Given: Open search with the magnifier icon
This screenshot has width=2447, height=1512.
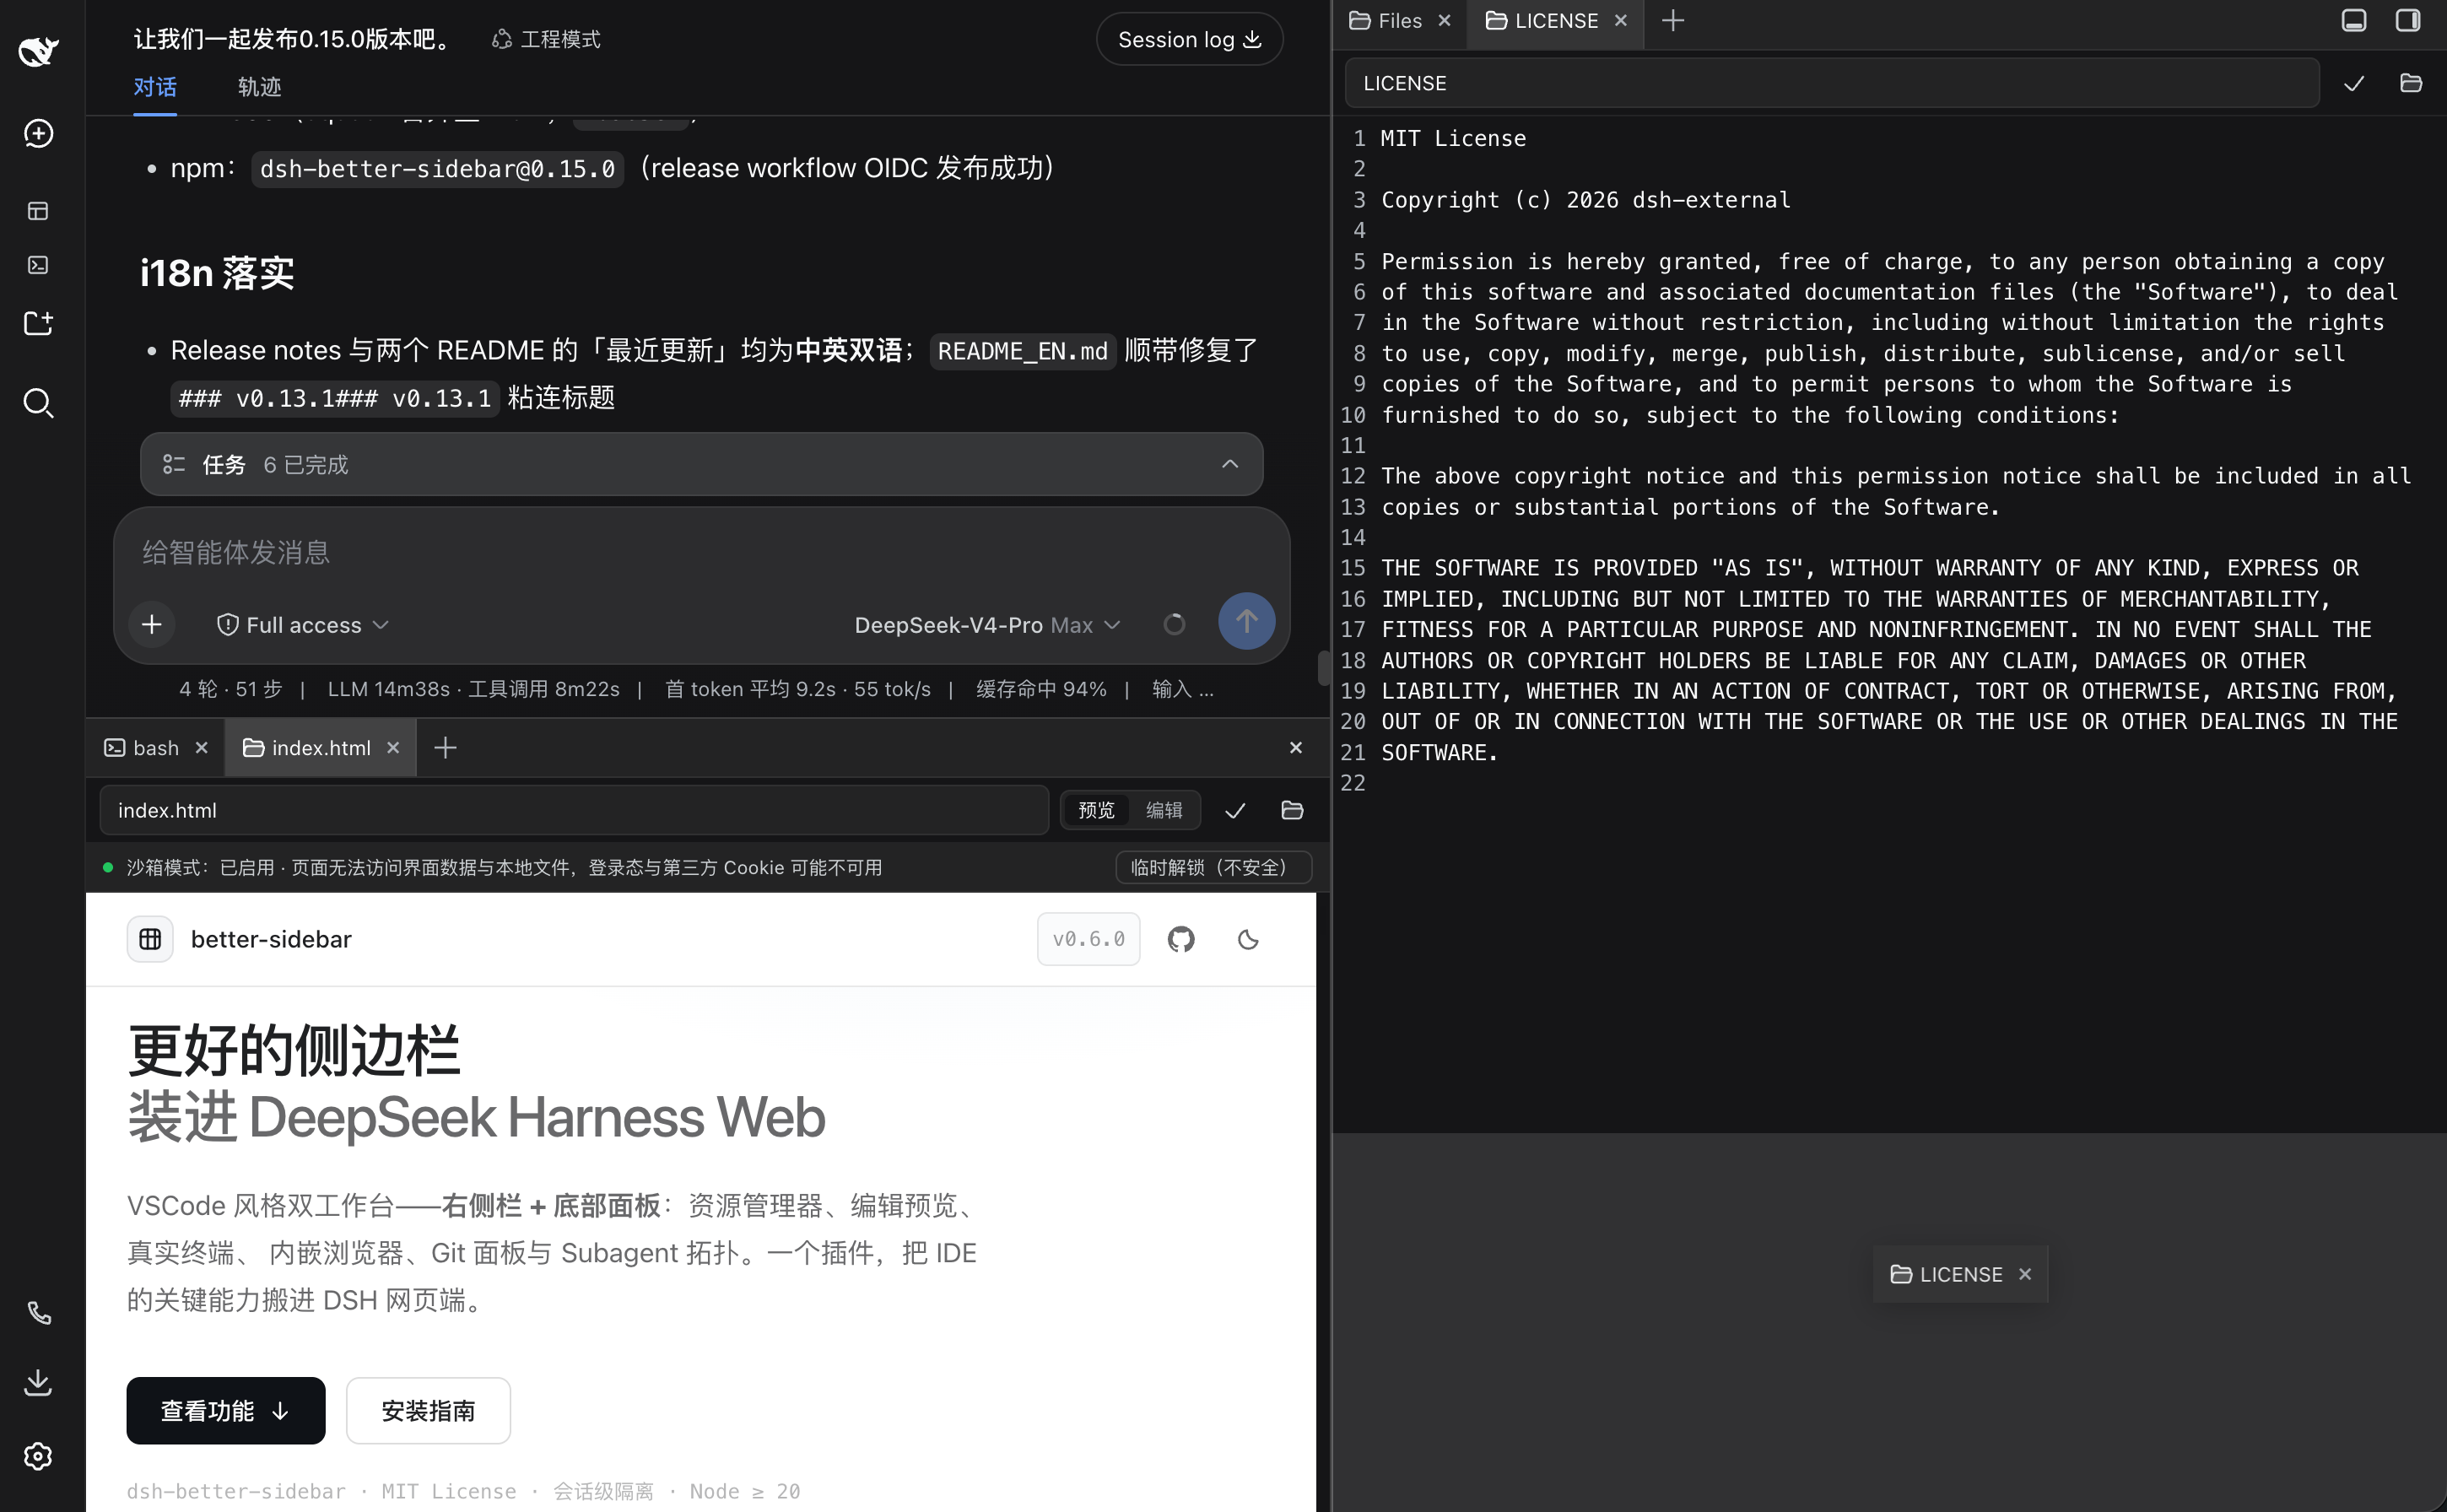Looking at the screenshot, I should pos(38,403).
